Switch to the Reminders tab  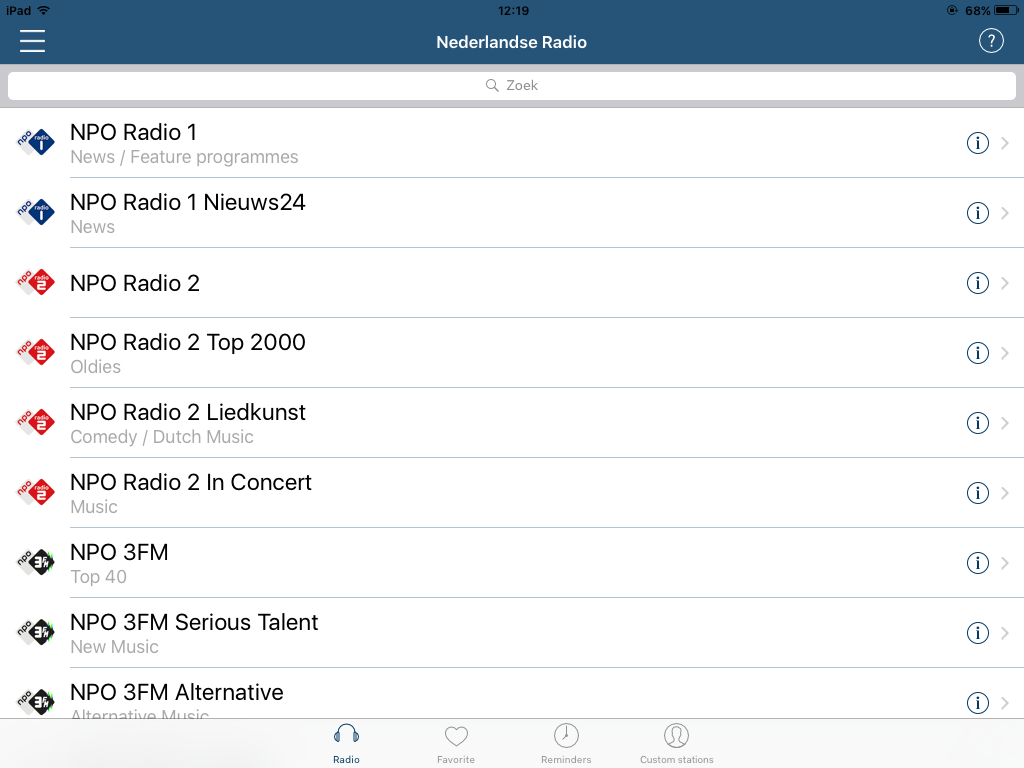[566, 744]
